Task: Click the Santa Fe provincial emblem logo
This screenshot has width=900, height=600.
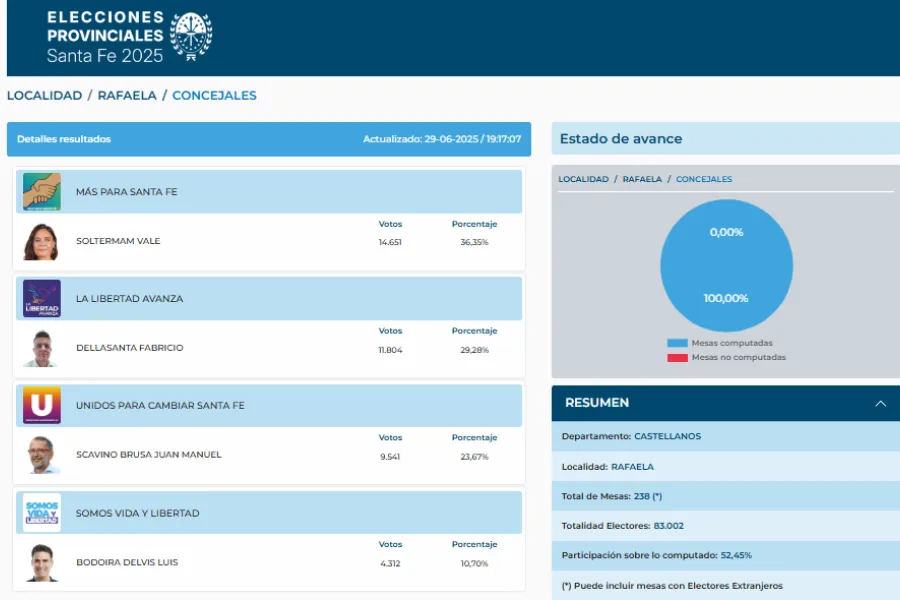Action: click(x=191, y=37)
